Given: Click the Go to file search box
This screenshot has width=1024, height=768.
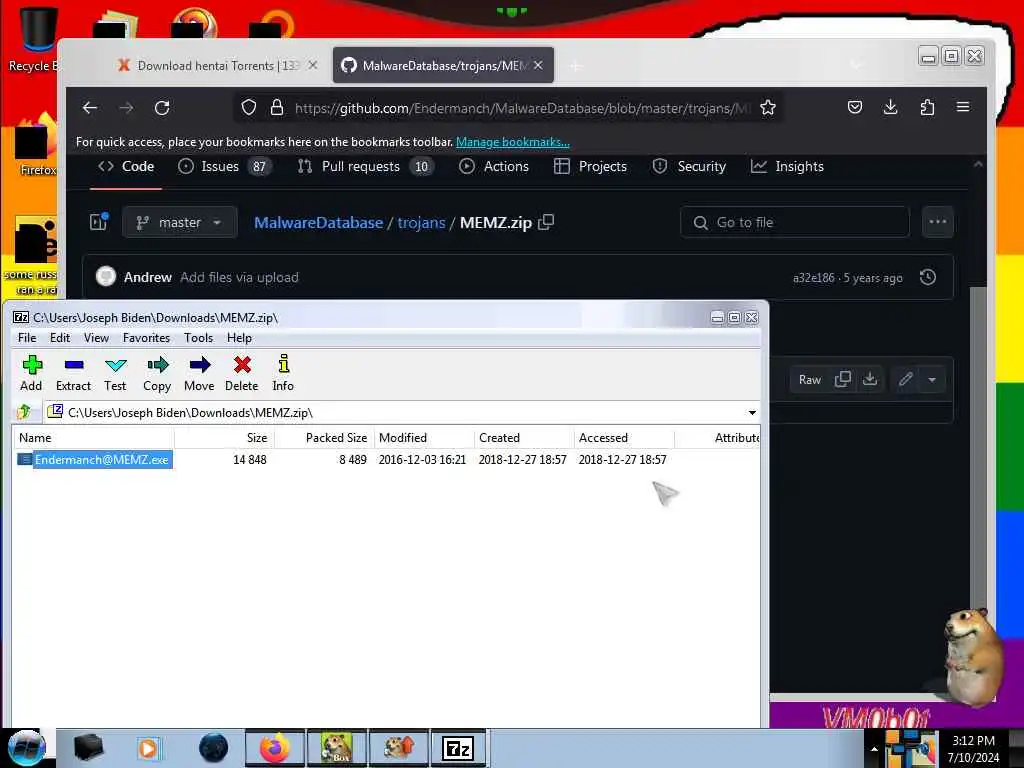Looking at the screenshot, I should pyautogui.click(x=795, y=223).
